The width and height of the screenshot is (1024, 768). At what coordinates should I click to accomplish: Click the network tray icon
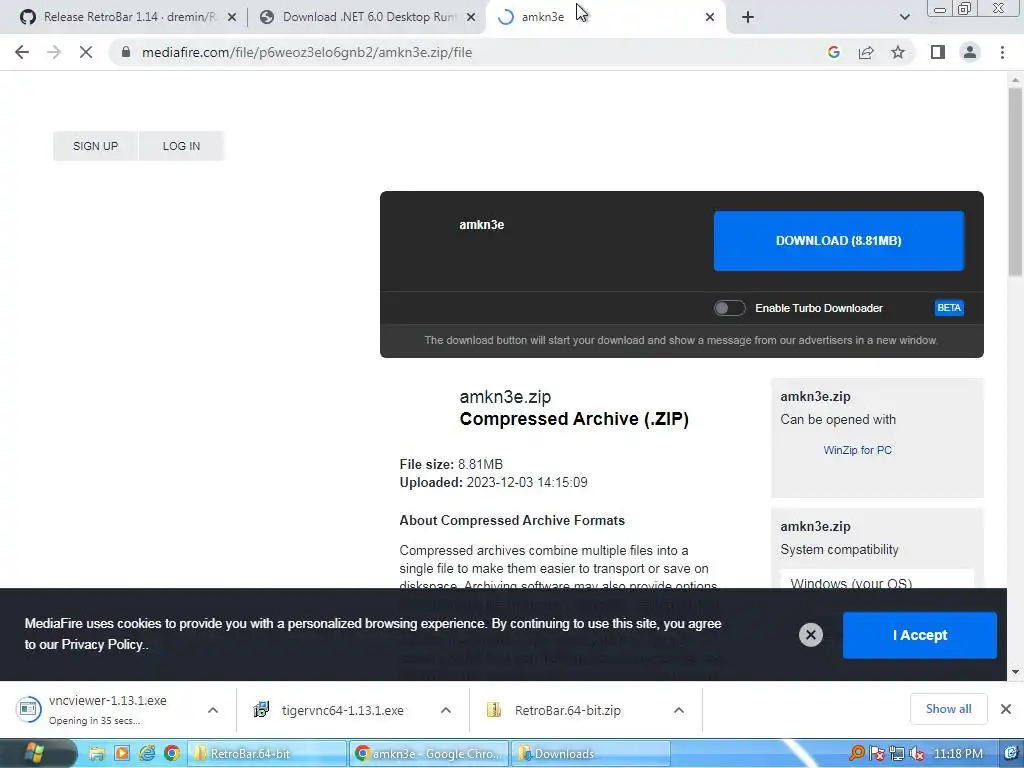897,754
